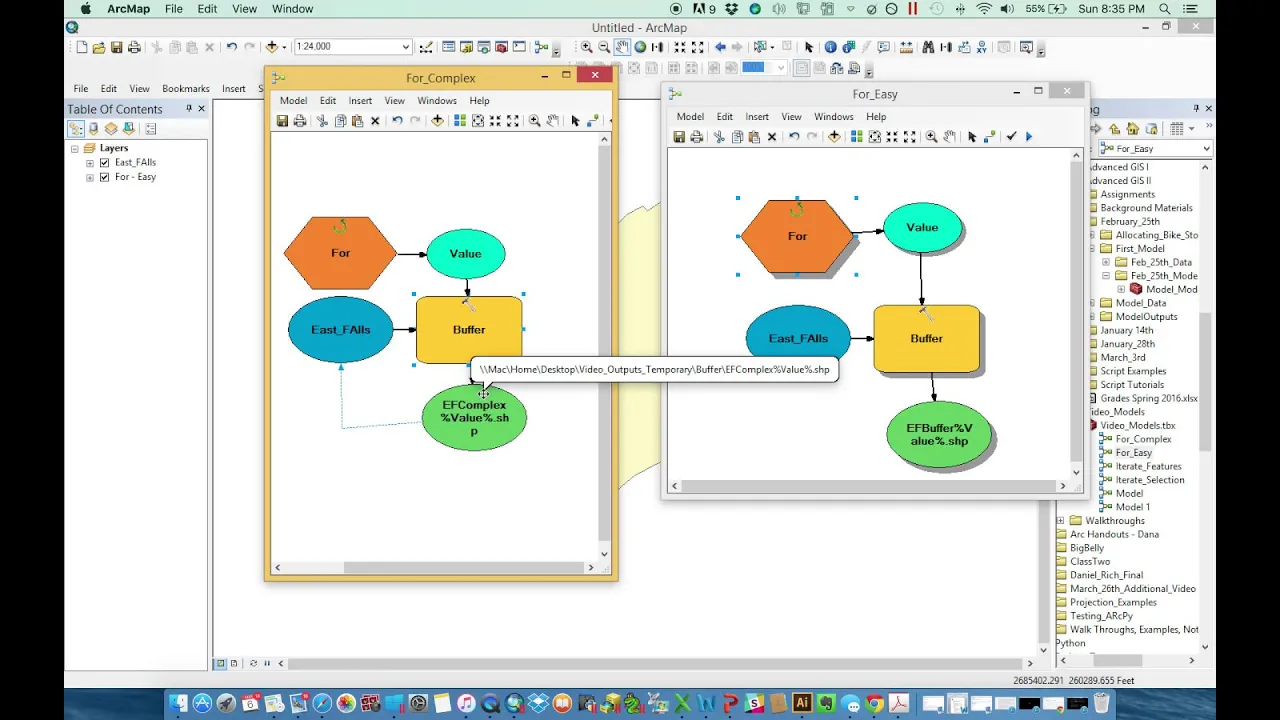1280x720 pixels.
Task: Click Cut scissors icon in For_Complex toolbar
Action: [322, 121]
